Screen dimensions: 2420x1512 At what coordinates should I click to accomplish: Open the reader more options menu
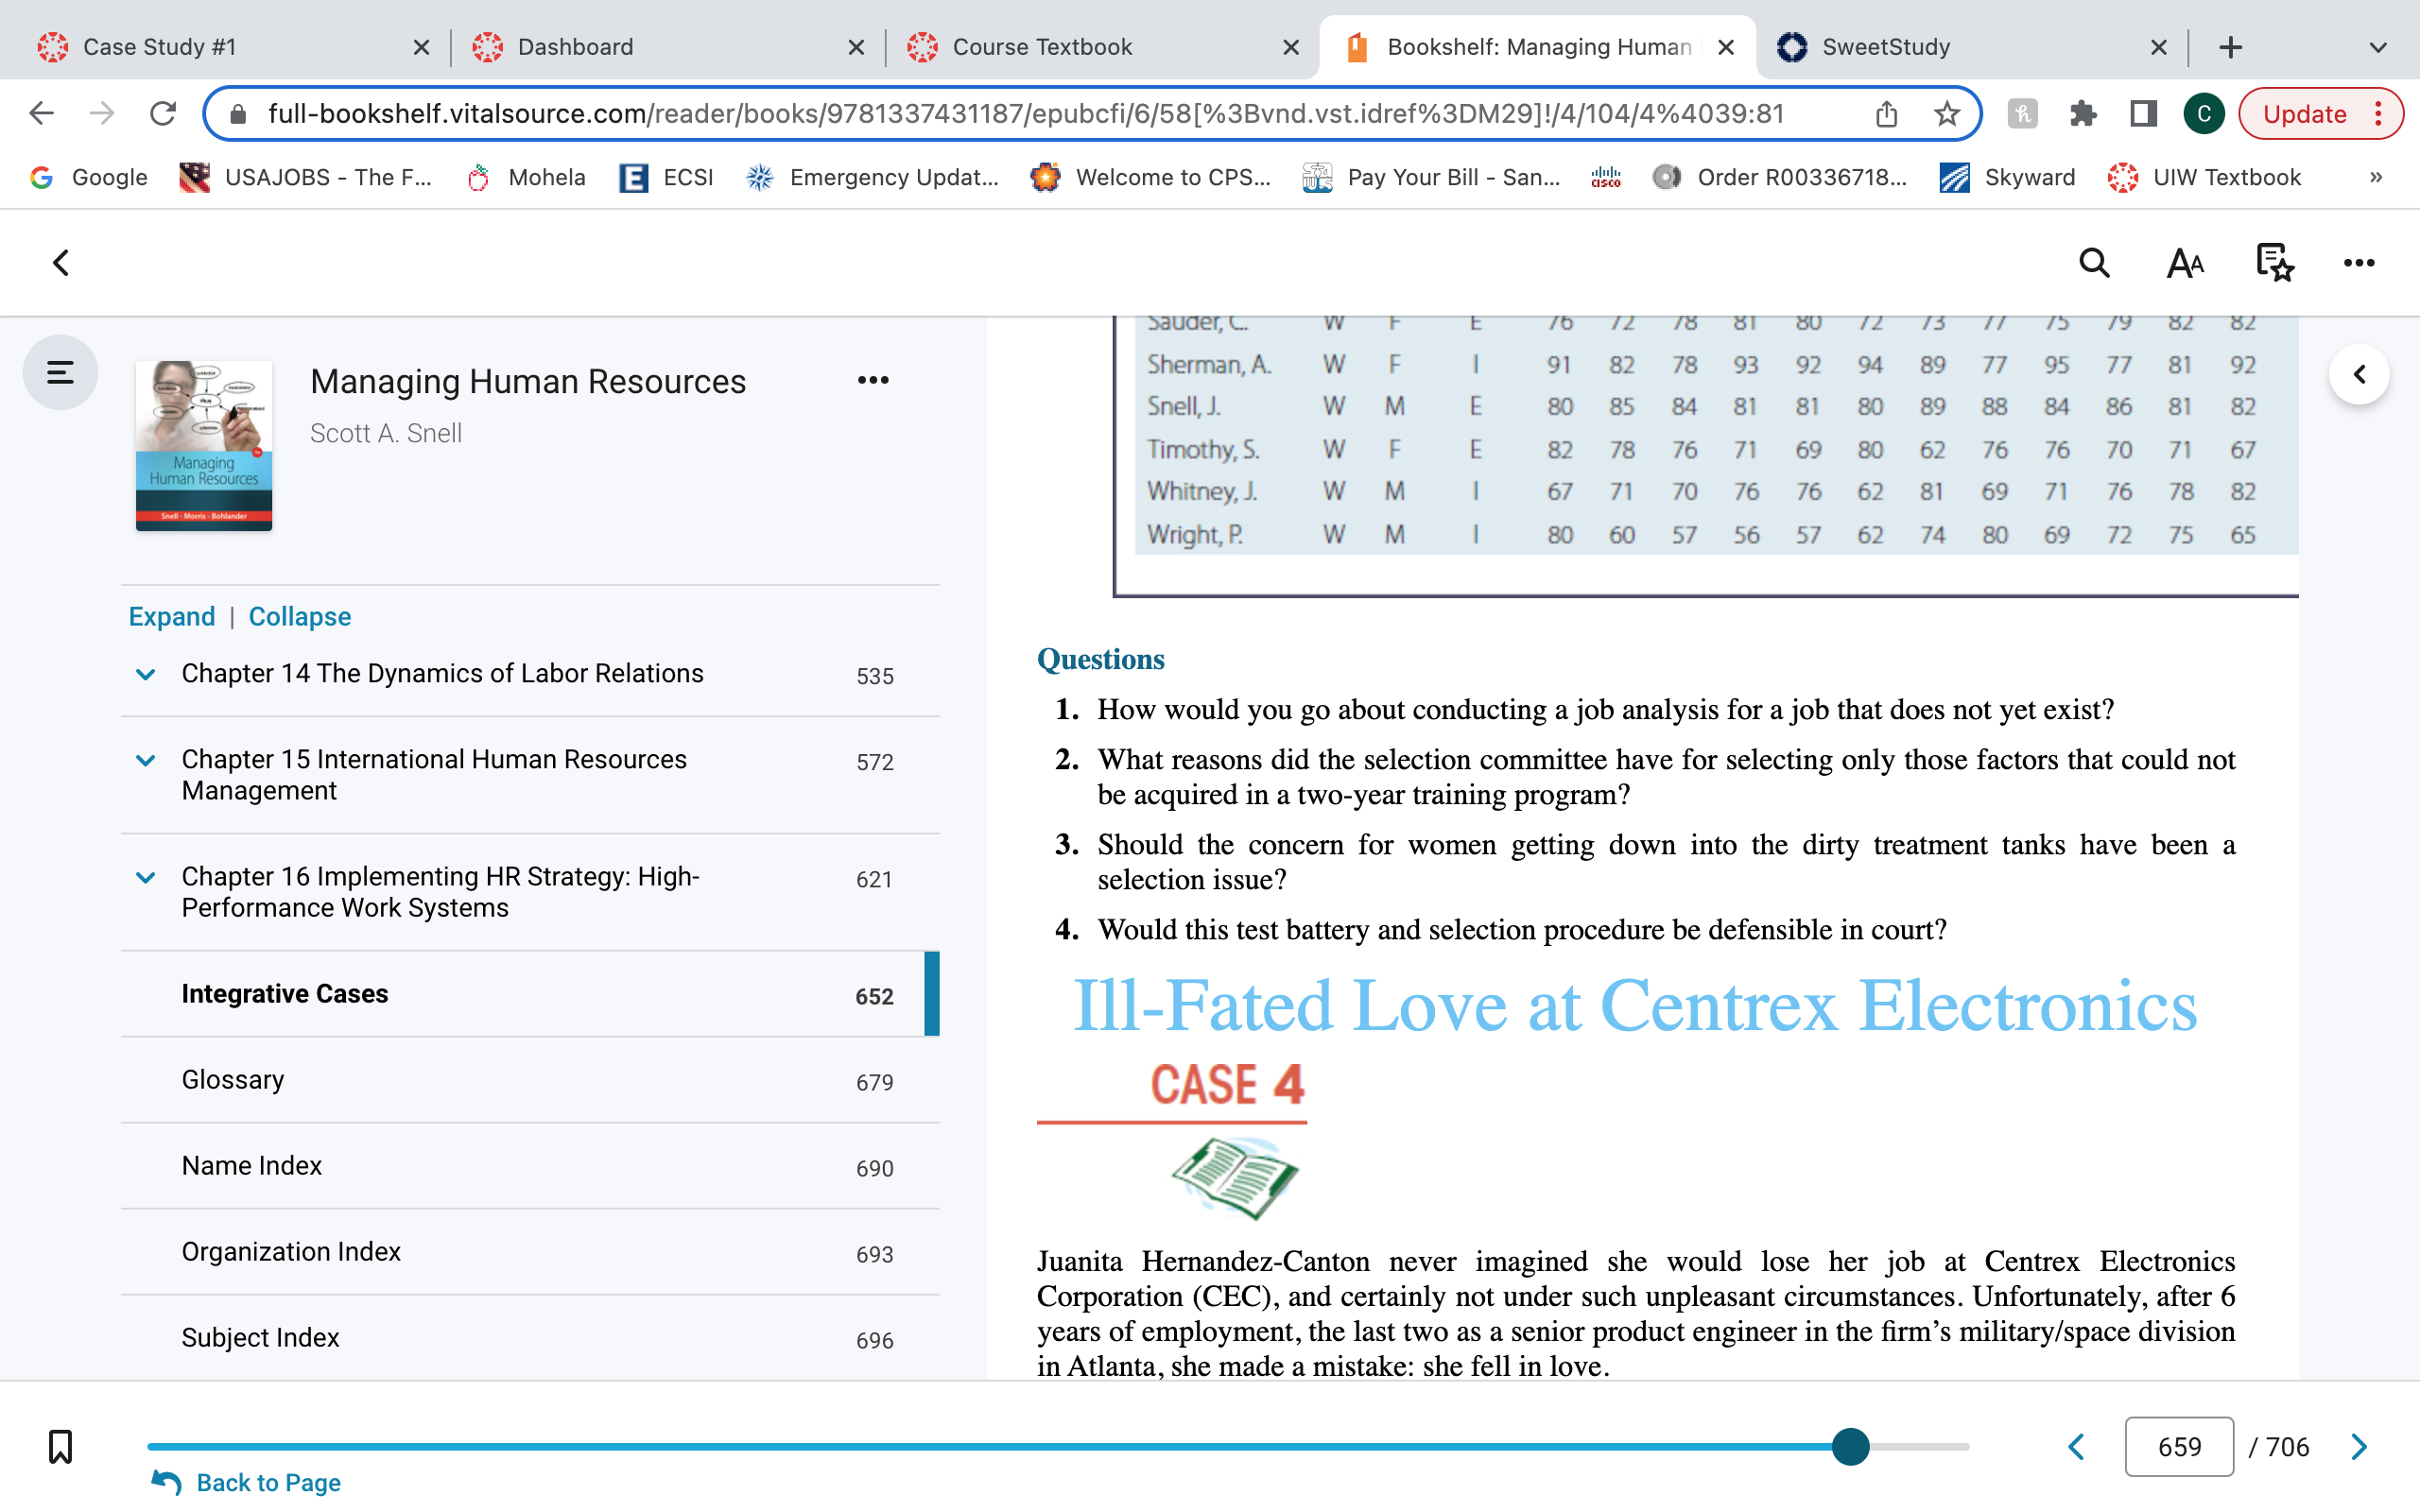pos(2359,263)
